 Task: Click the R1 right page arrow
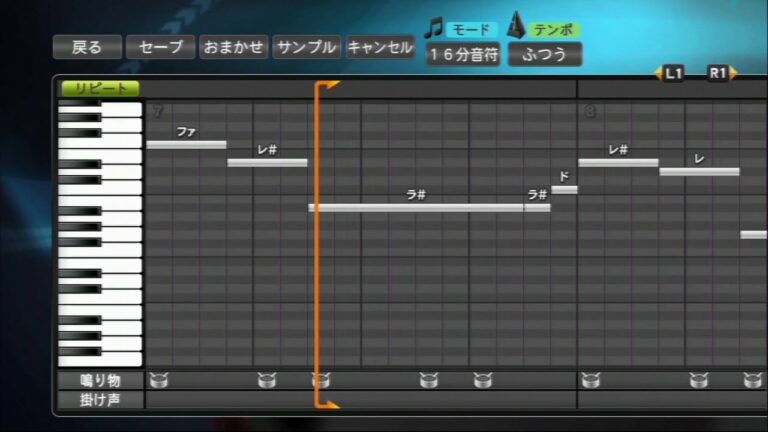click(720, 73)
